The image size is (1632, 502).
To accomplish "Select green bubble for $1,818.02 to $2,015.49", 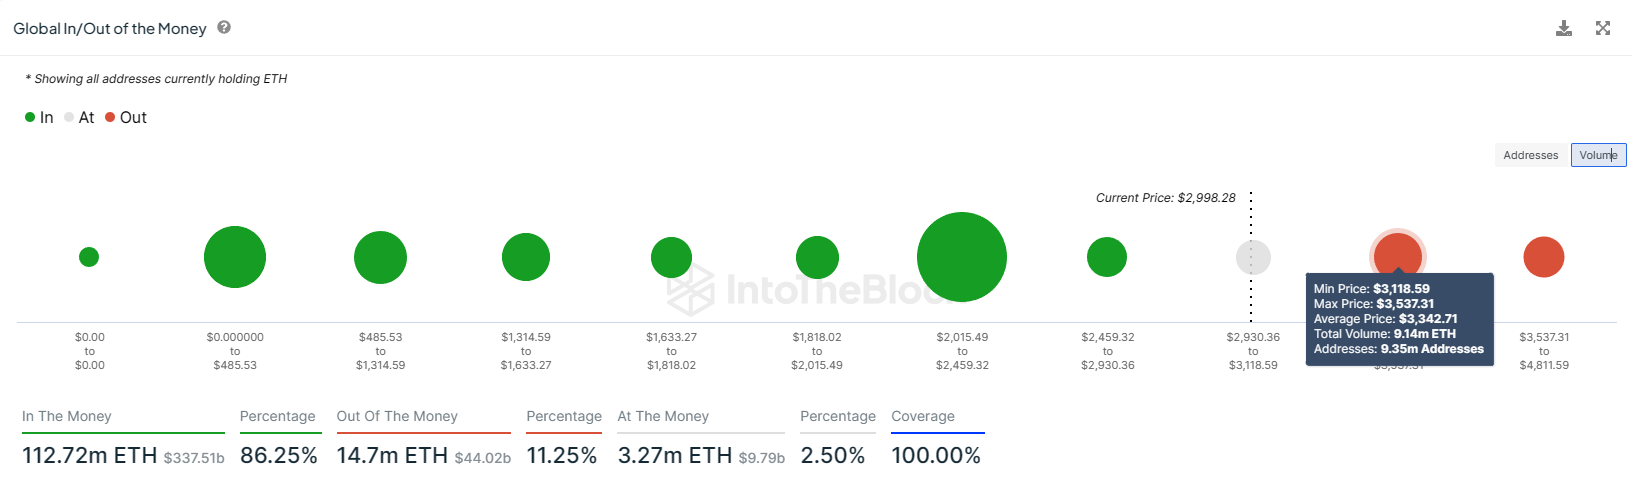I will point(817,257).
